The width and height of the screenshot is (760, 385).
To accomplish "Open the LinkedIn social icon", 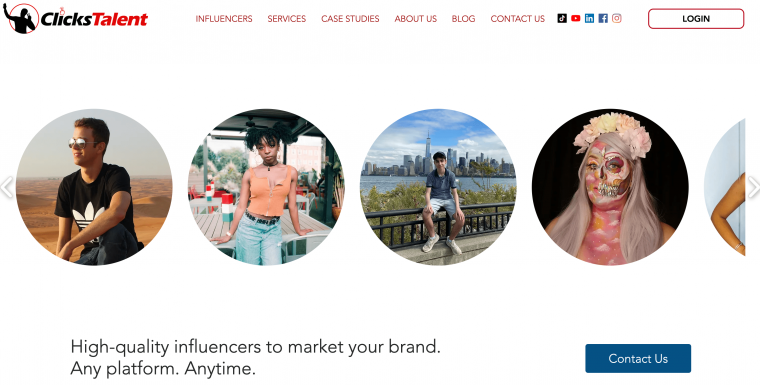I will coord(589,18).
